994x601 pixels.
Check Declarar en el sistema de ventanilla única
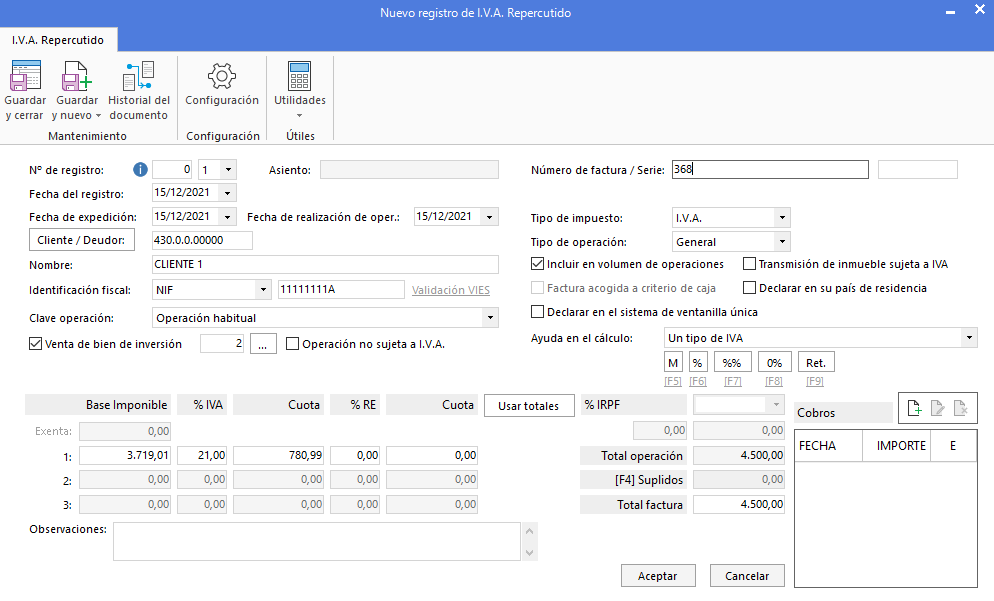pos(538,312)
